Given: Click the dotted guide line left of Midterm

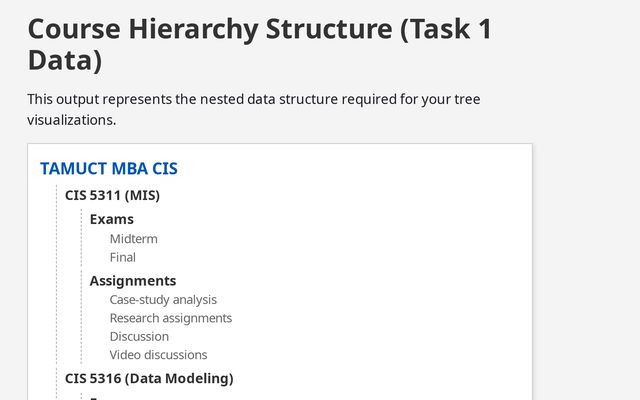Looking at the screenshot, I should (x=82, y=239).
